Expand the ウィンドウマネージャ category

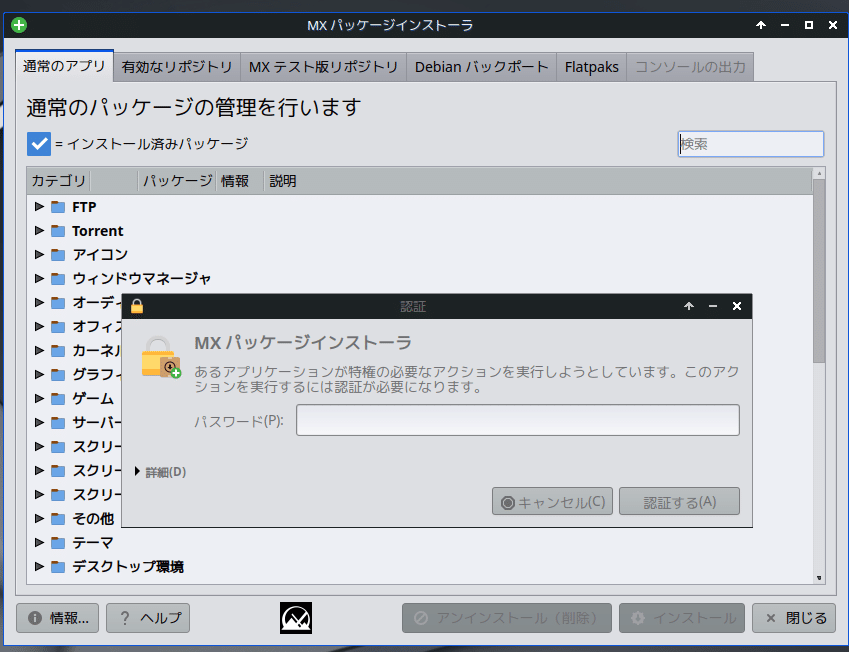[39, 278]
